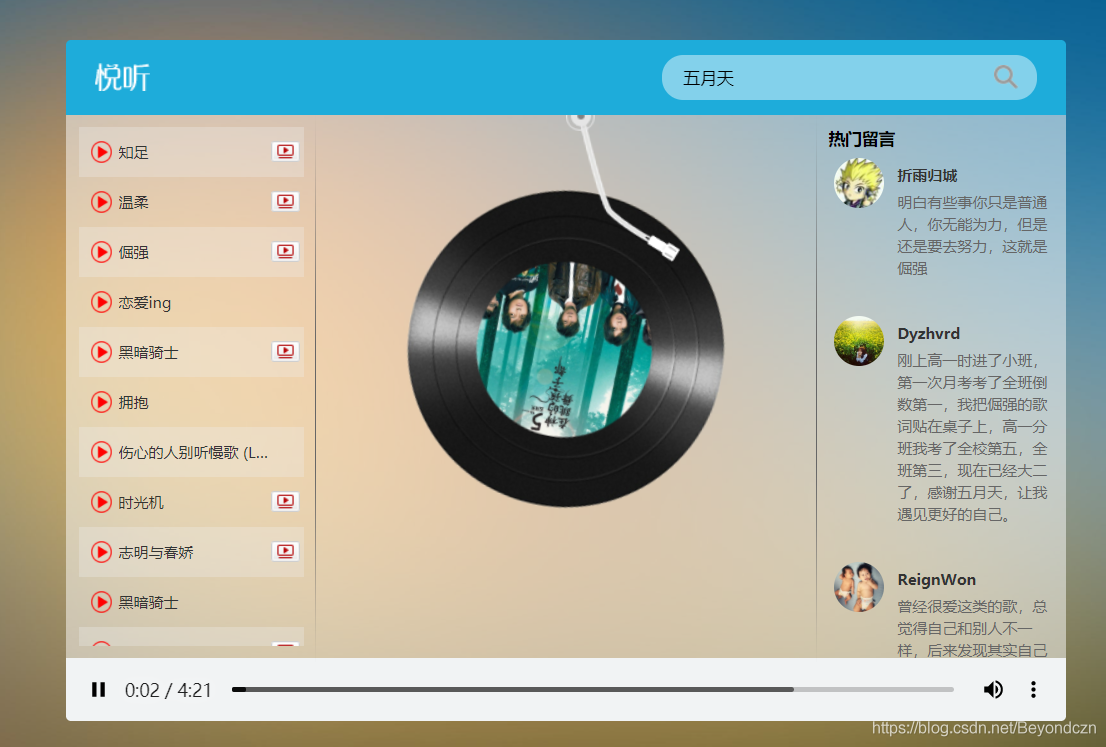Select the song title 拥抱

coord(133,403)
